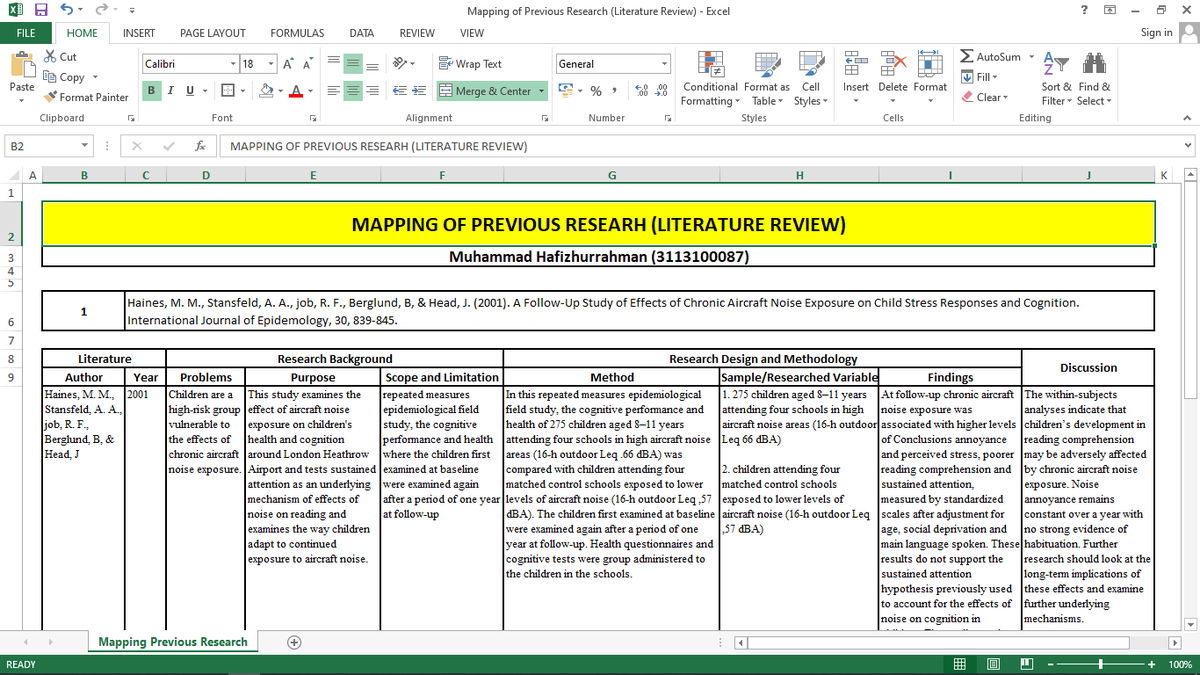Expand the formula bar

[1188, 146]
